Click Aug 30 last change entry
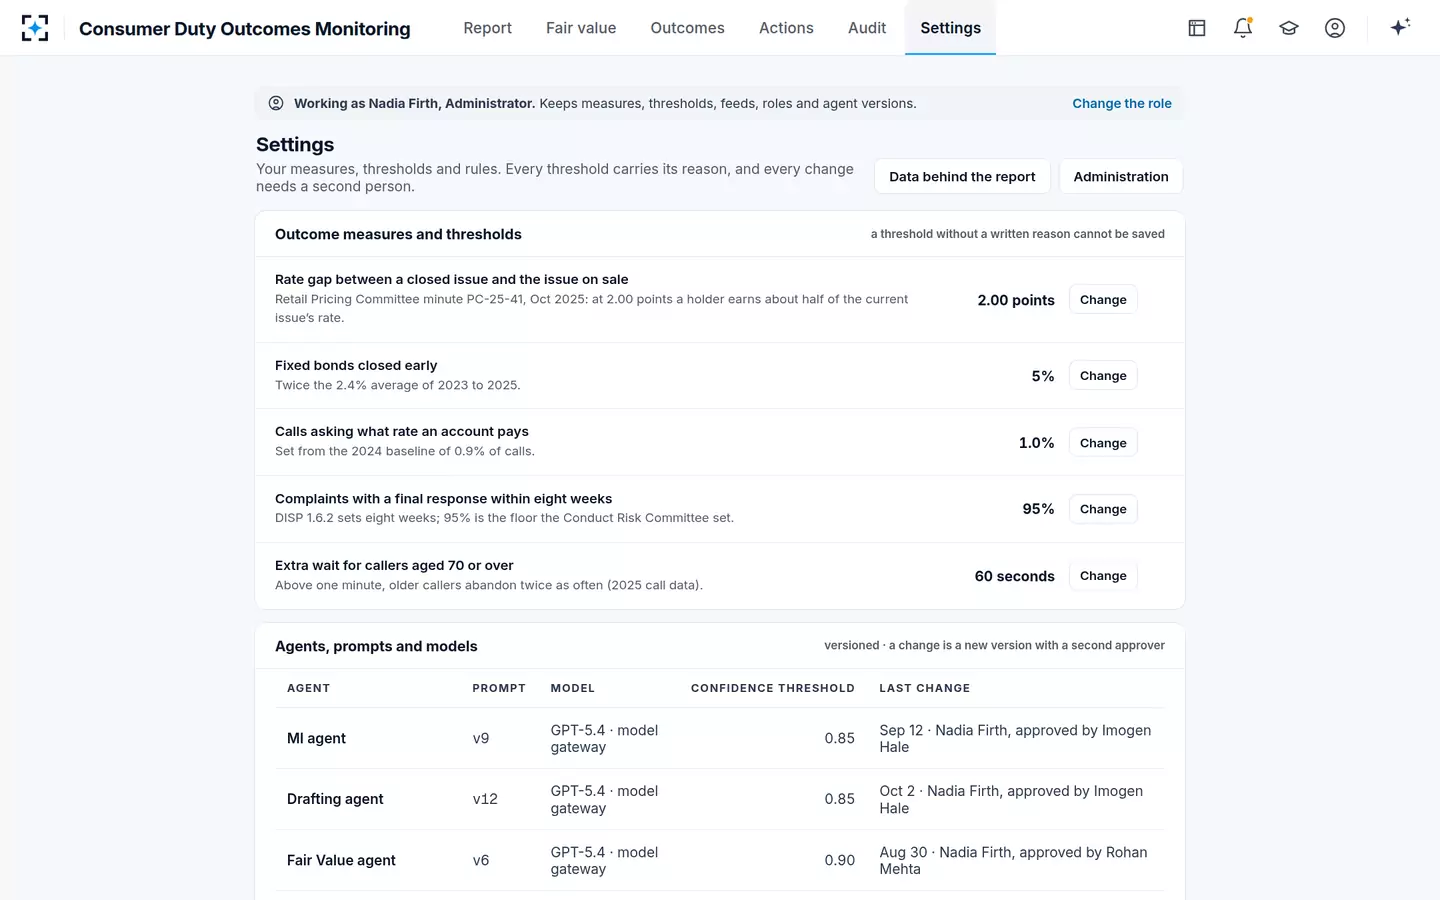The image size is (1440, 900). [1013, 860]
